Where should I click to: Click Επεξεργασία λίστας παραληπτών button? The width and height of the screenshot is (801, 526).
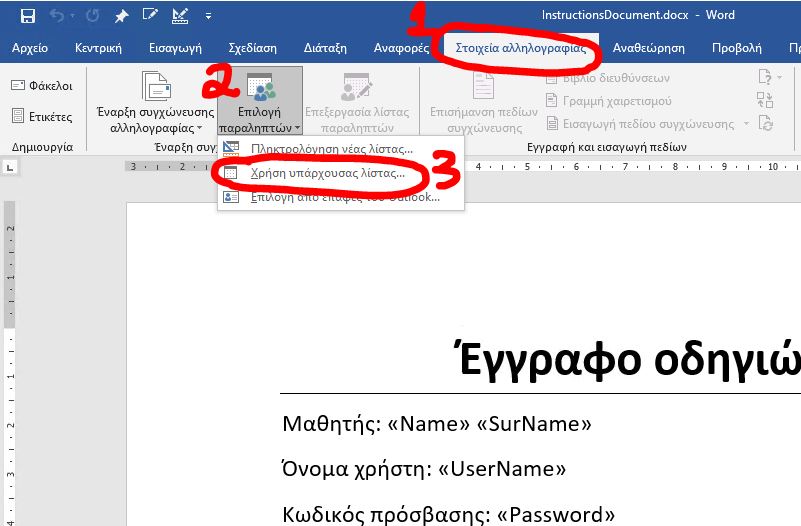tap(357, 102)
